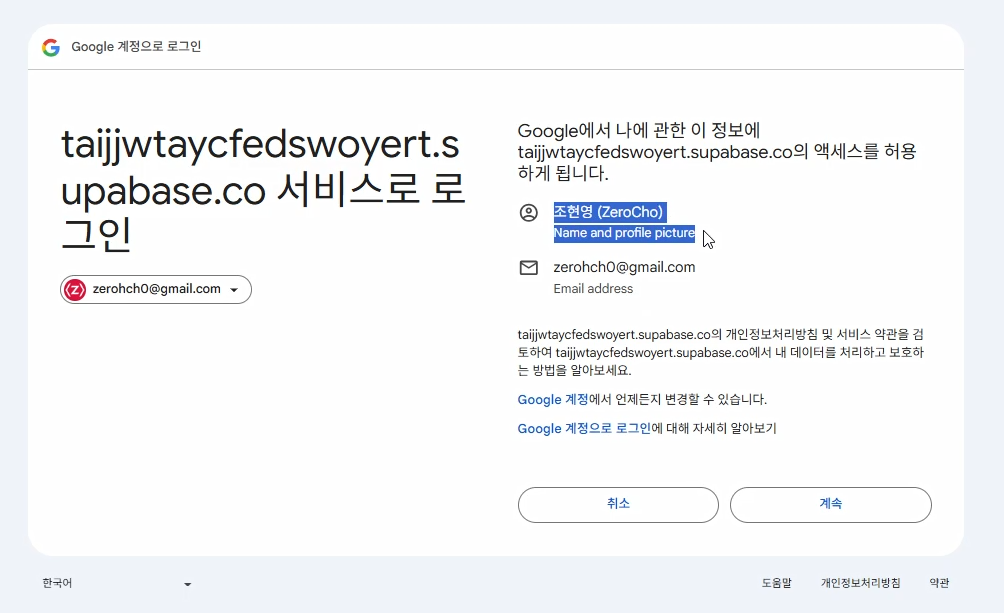The height and width of the screenshot is (613, 1004).
Task: Open the 약관 terms link in footer
Action: point(938,581)
